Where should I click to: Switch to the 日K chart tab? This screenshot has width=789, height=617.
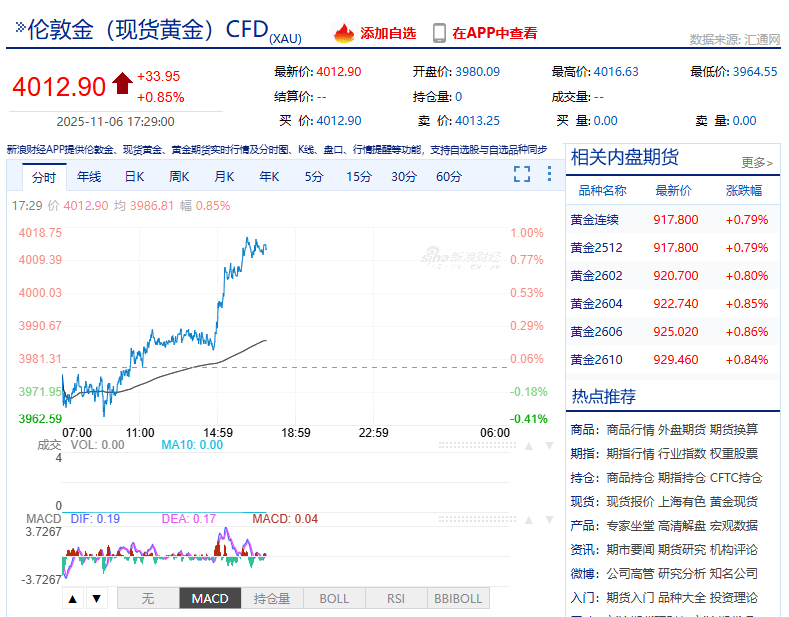134,177
